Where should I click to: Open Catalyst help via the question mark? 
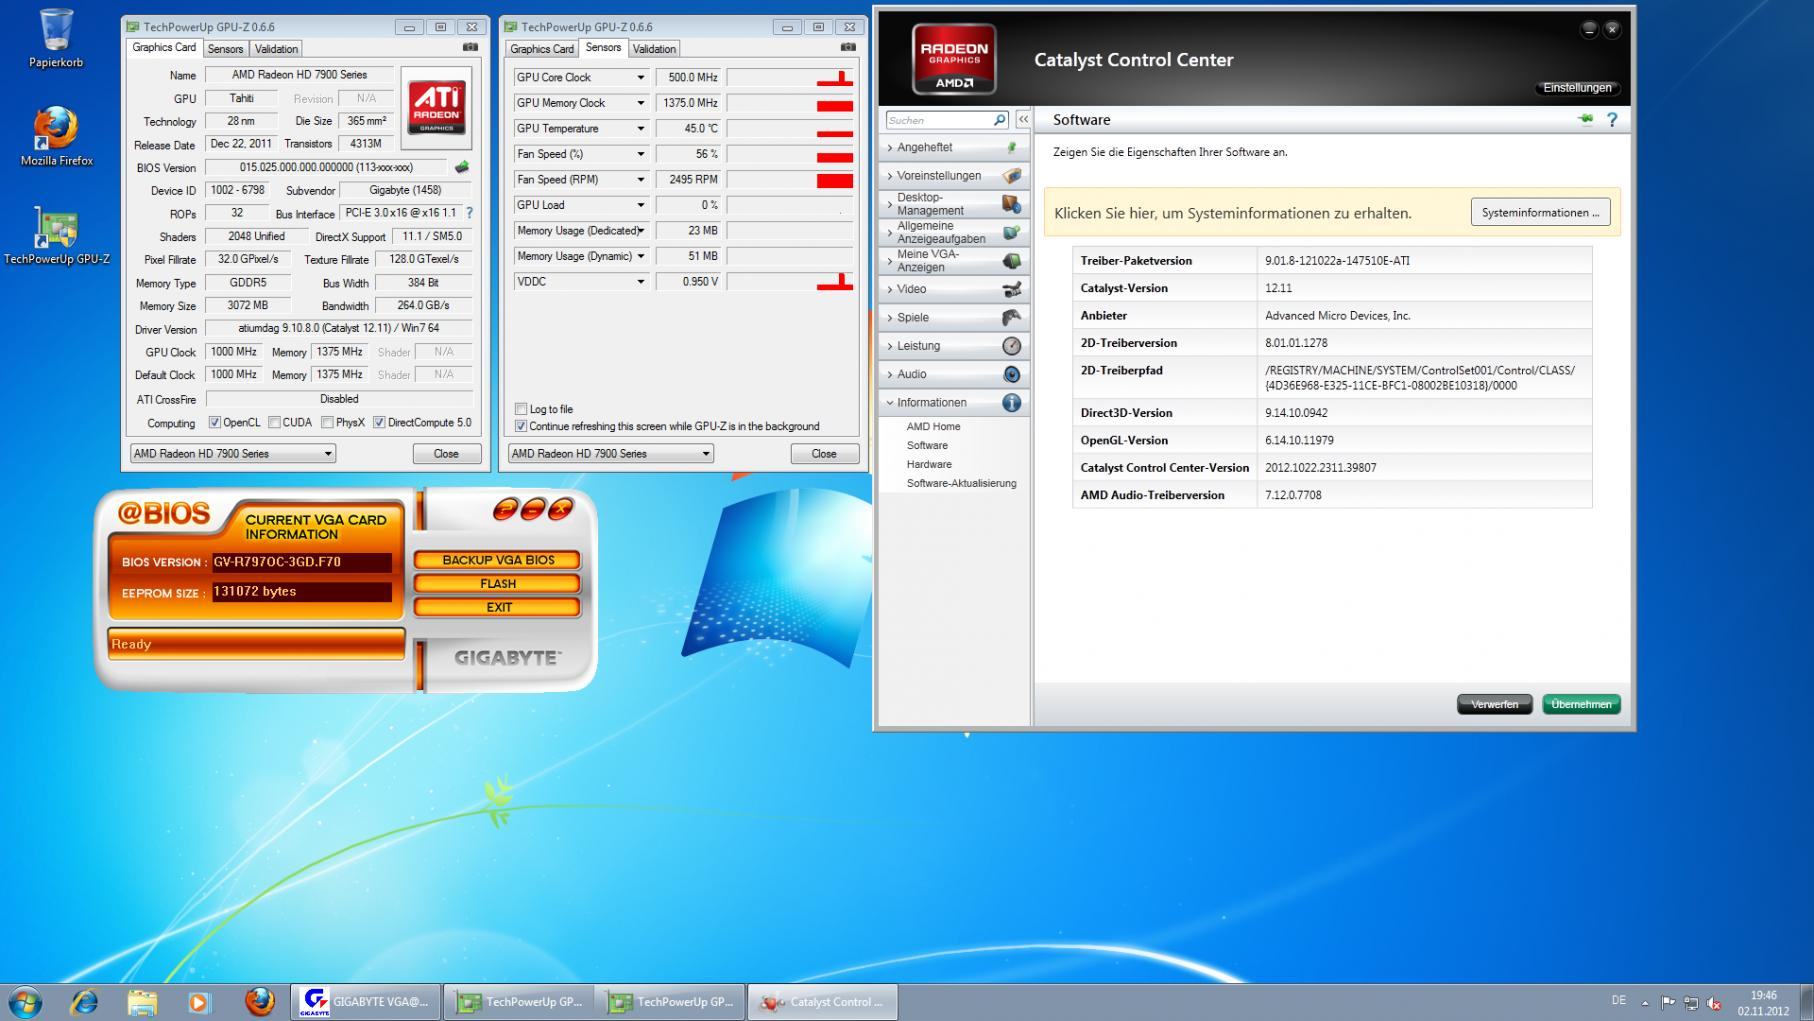1612,120
